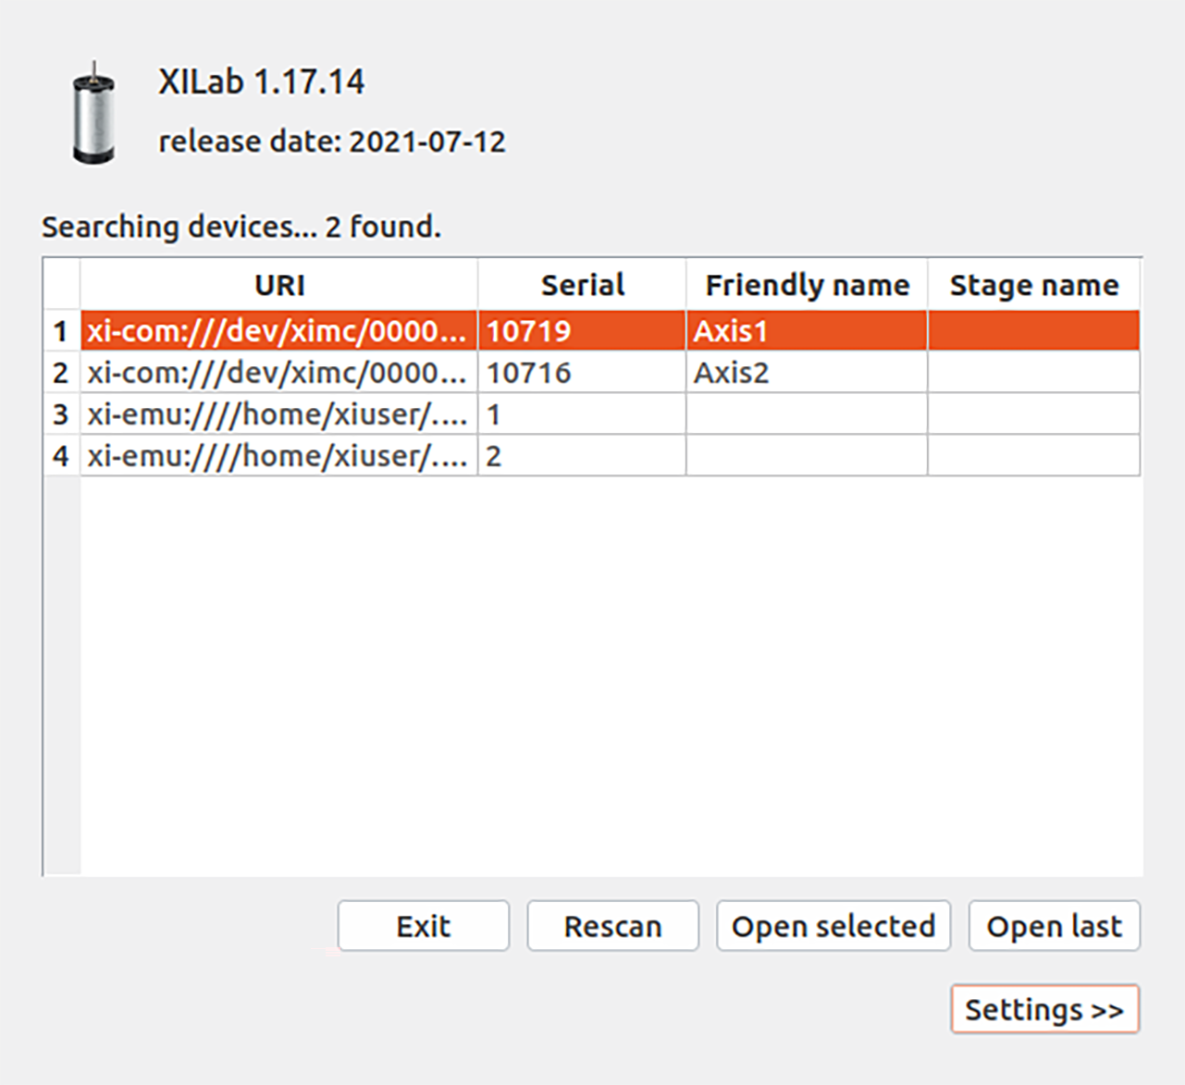Click row header number 3
Viewport: 1185px width, 1085px height.
[61, 414]
